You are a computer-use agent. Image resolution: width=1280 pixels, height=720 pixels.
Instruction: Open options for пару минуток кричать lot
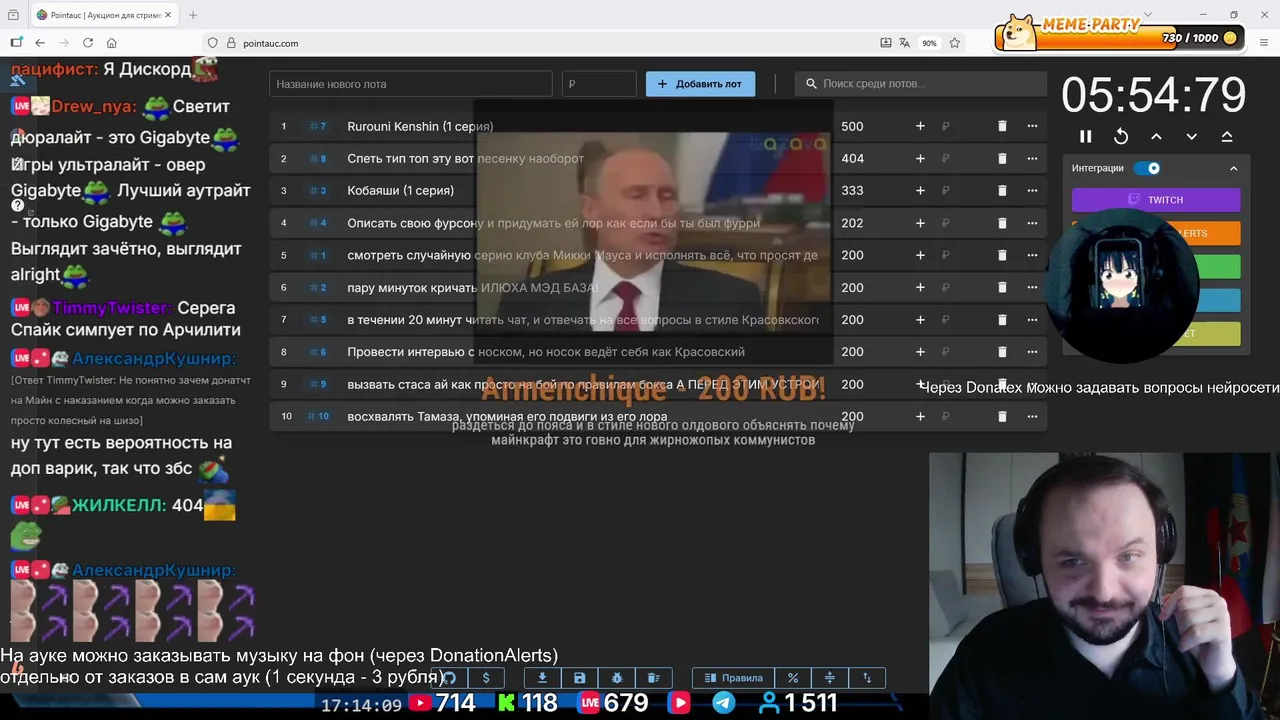1032,287
